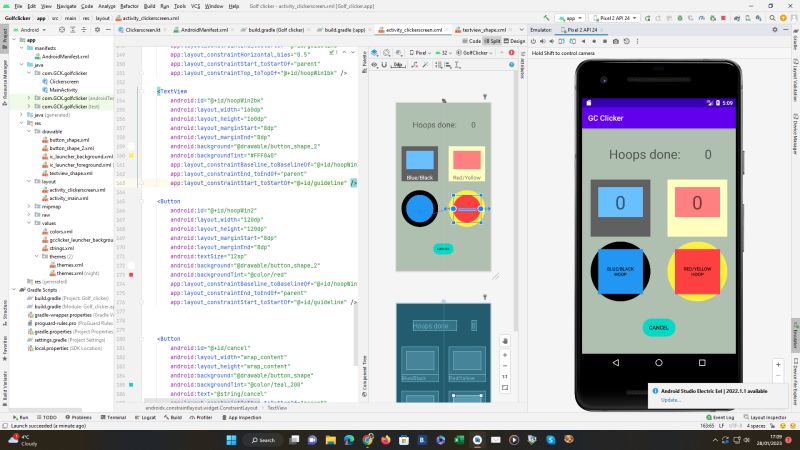Click Windows Start button on taskbar
The height and width of the screenshot is (450, 800).
pyautogui.click(x=231, y=440)
